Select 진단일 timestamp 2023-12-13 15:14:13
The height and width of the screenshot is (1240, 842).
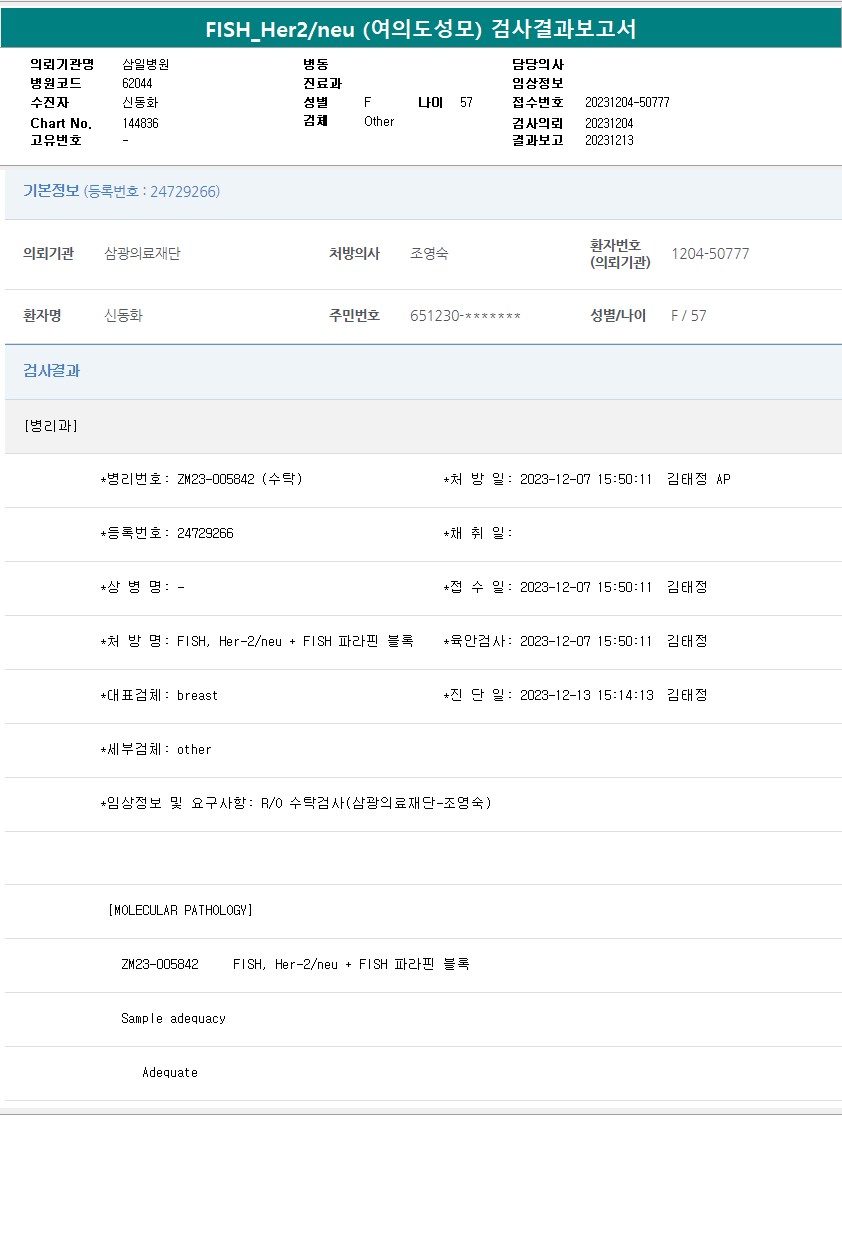click(587, 695)
